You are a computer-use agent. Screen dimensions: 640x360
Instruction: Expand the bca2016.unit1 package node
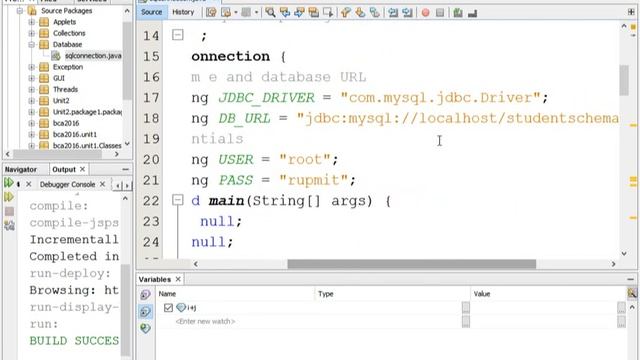click(x=31, y=134)
